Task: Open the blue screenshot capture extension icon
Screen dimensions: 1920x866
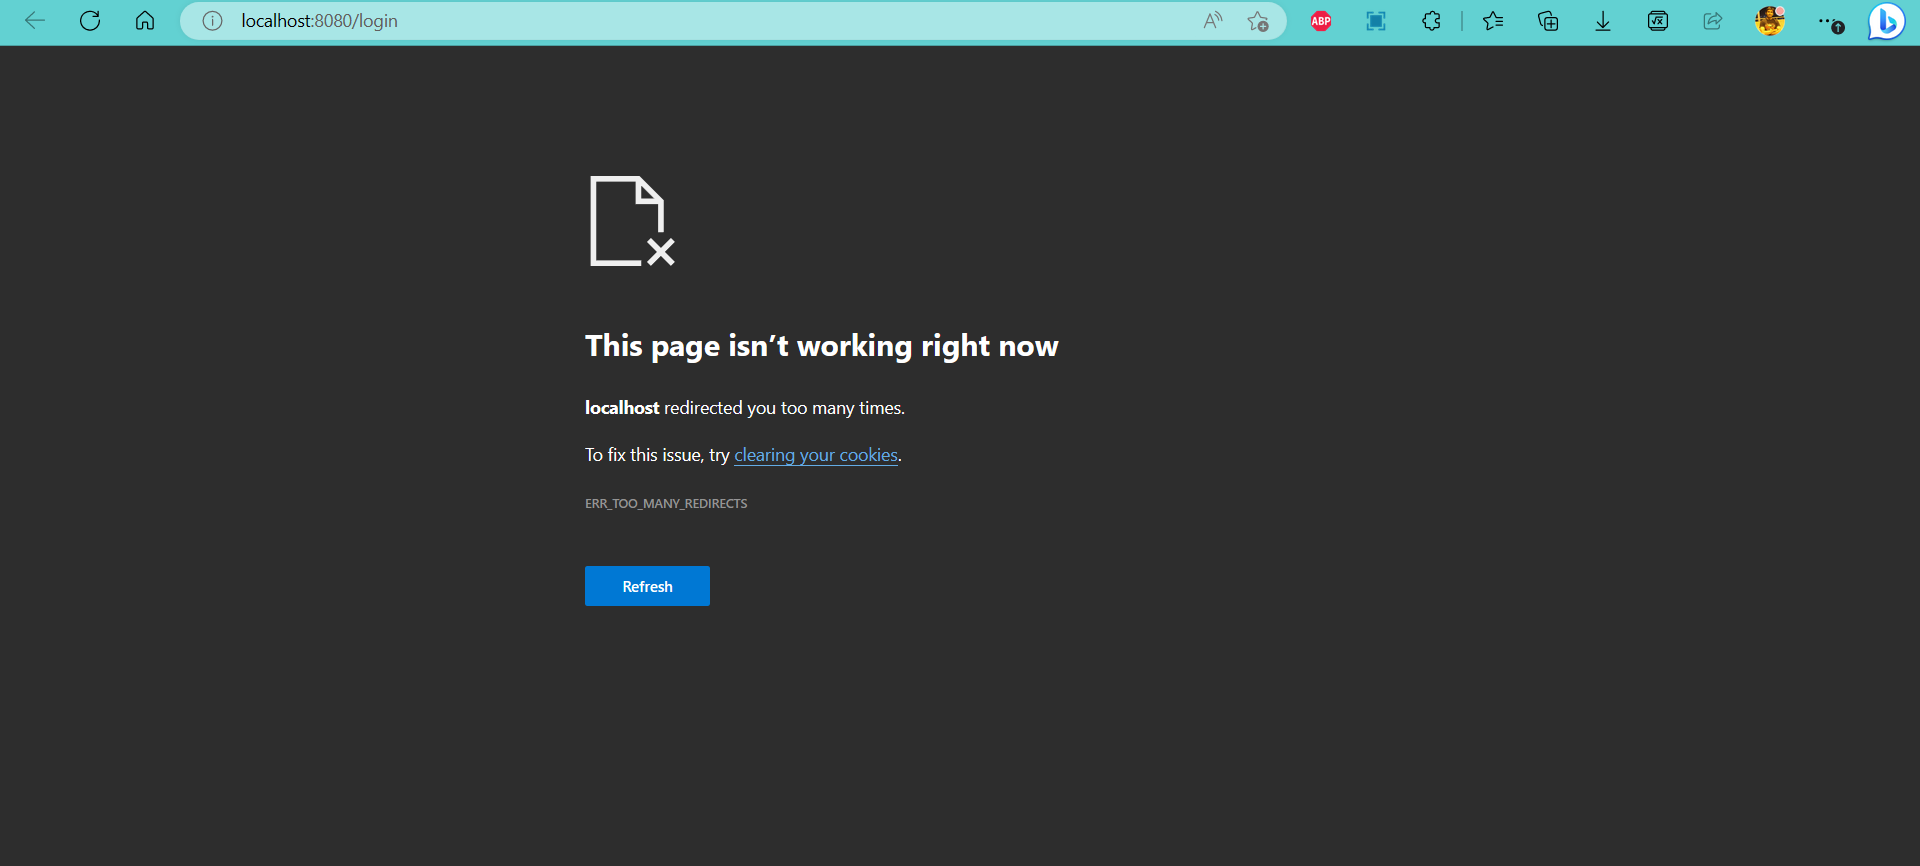Action: [x=1376, y=21]
